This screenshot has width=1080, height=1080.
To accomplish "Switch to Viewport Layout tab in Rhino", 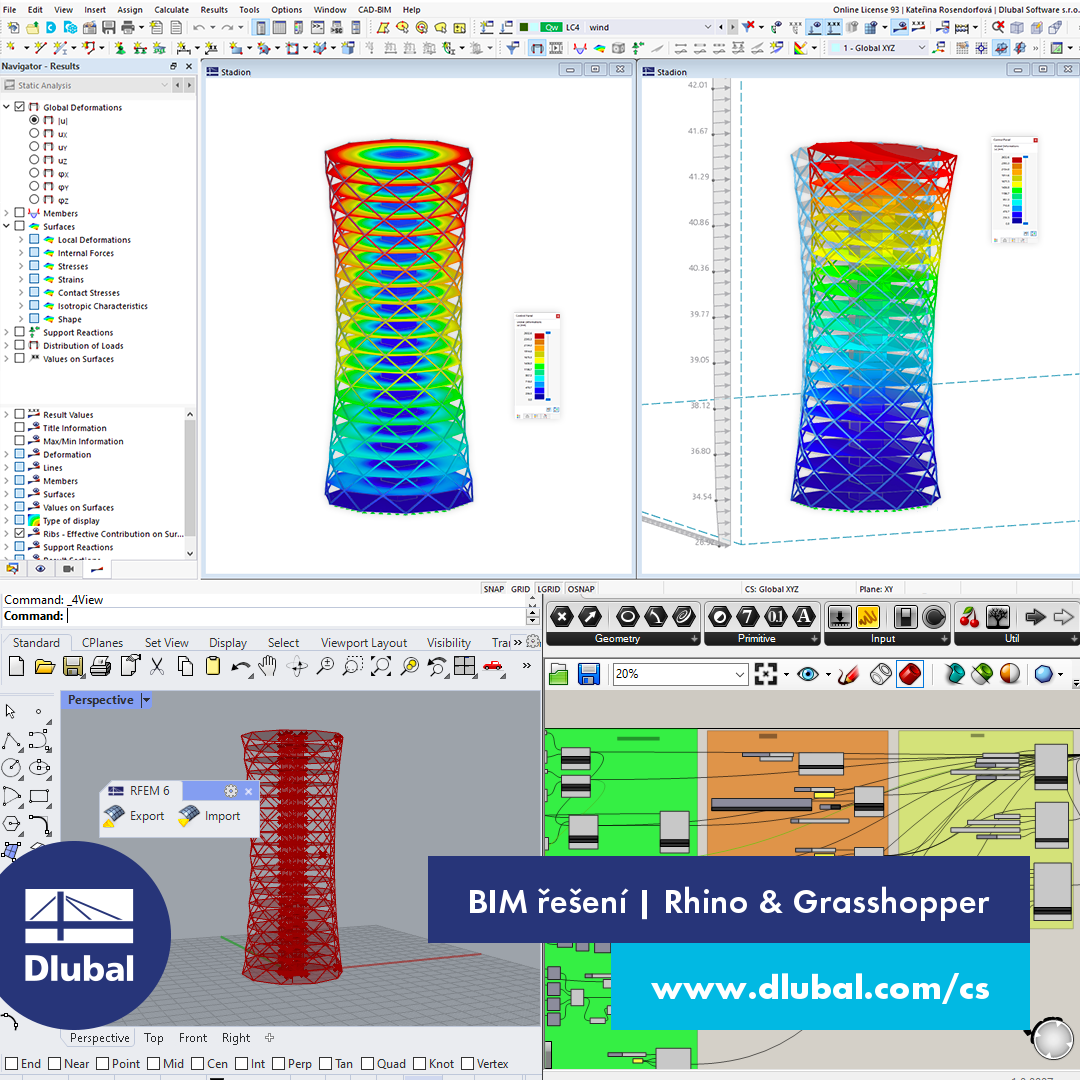I will pos(364,643).
